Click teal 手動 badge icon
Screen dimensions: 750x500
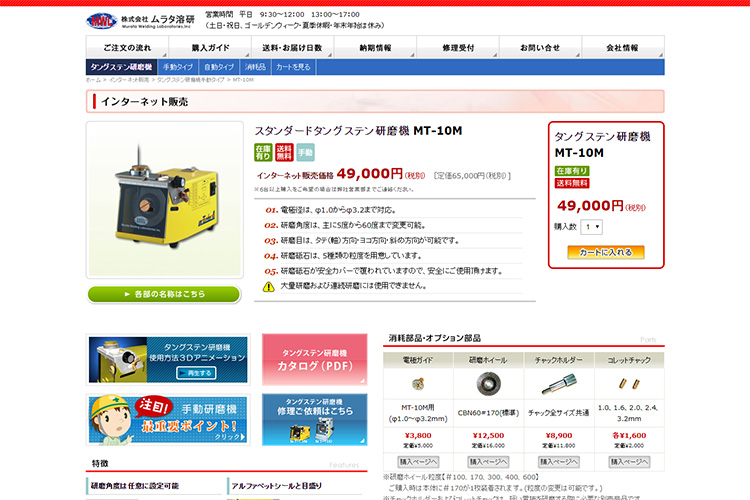(x=305, y=152)
